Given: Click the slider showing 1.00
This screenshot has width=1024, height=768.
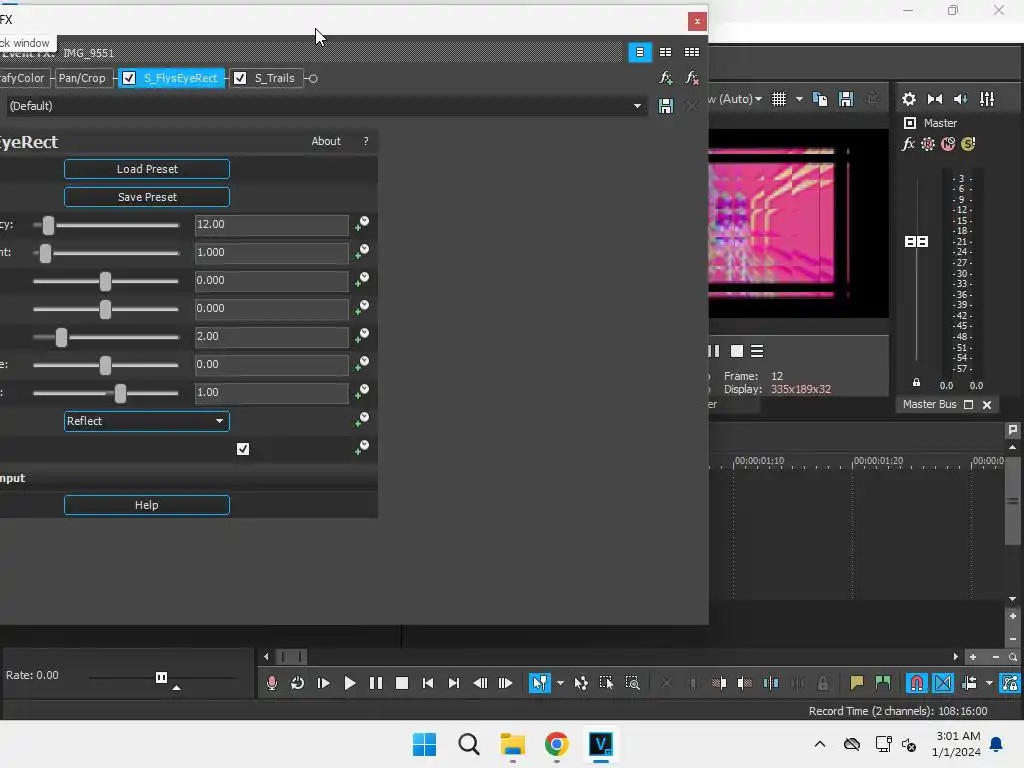Looking at the screenshot, I should click(x=106, y=393).
